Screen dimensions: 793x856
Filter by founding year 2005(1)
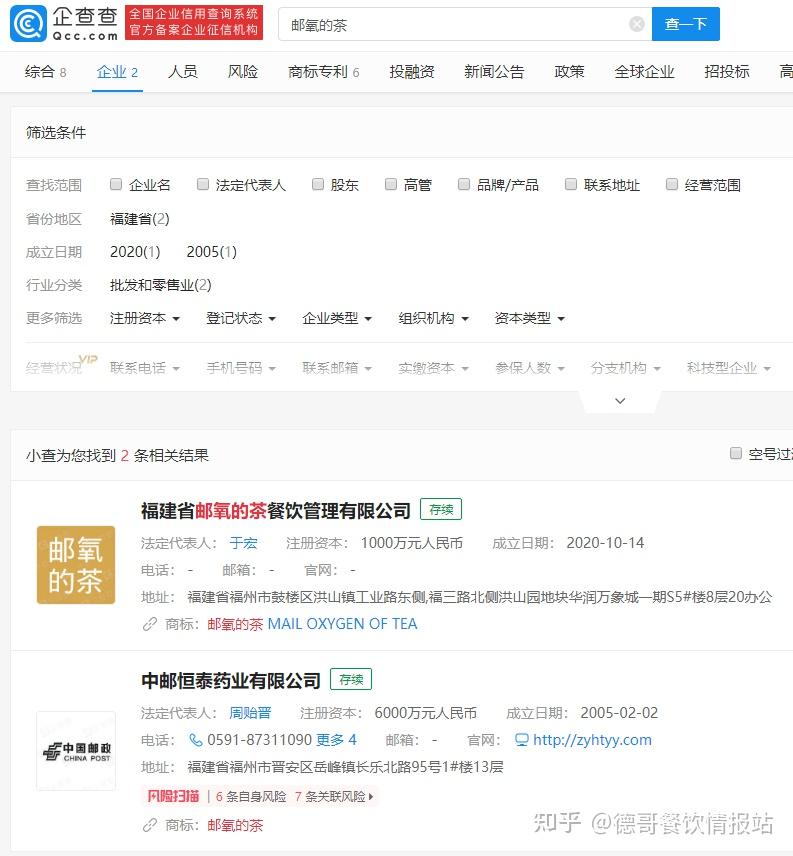(x=212, y=252)
